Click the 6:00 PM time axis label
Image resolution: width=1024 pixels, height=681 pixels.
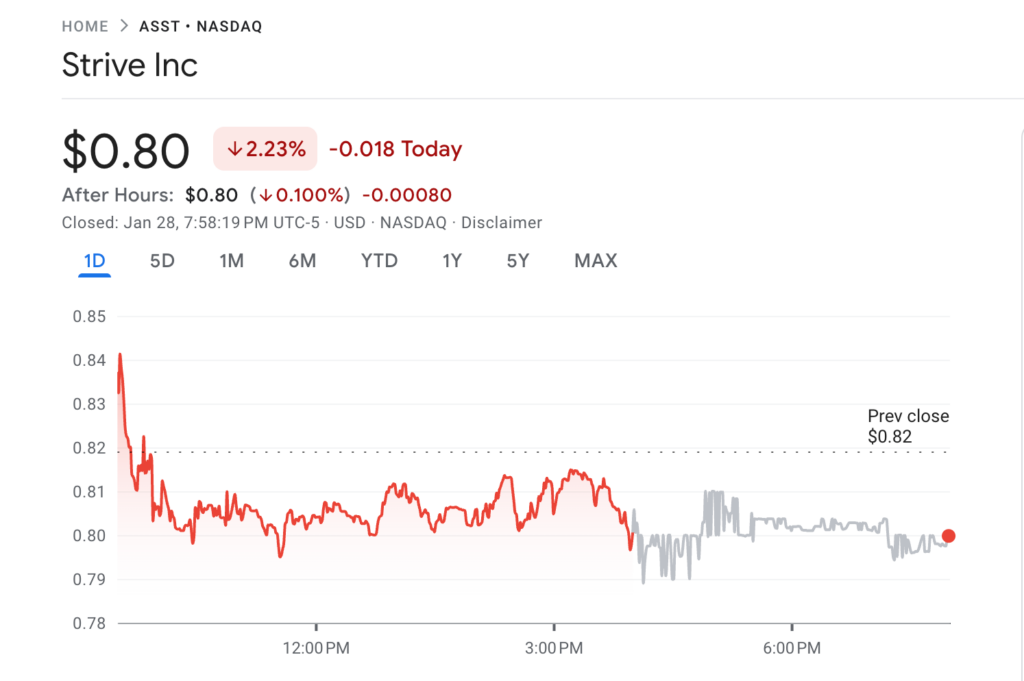pyautogui.click(x=792, y=649)
